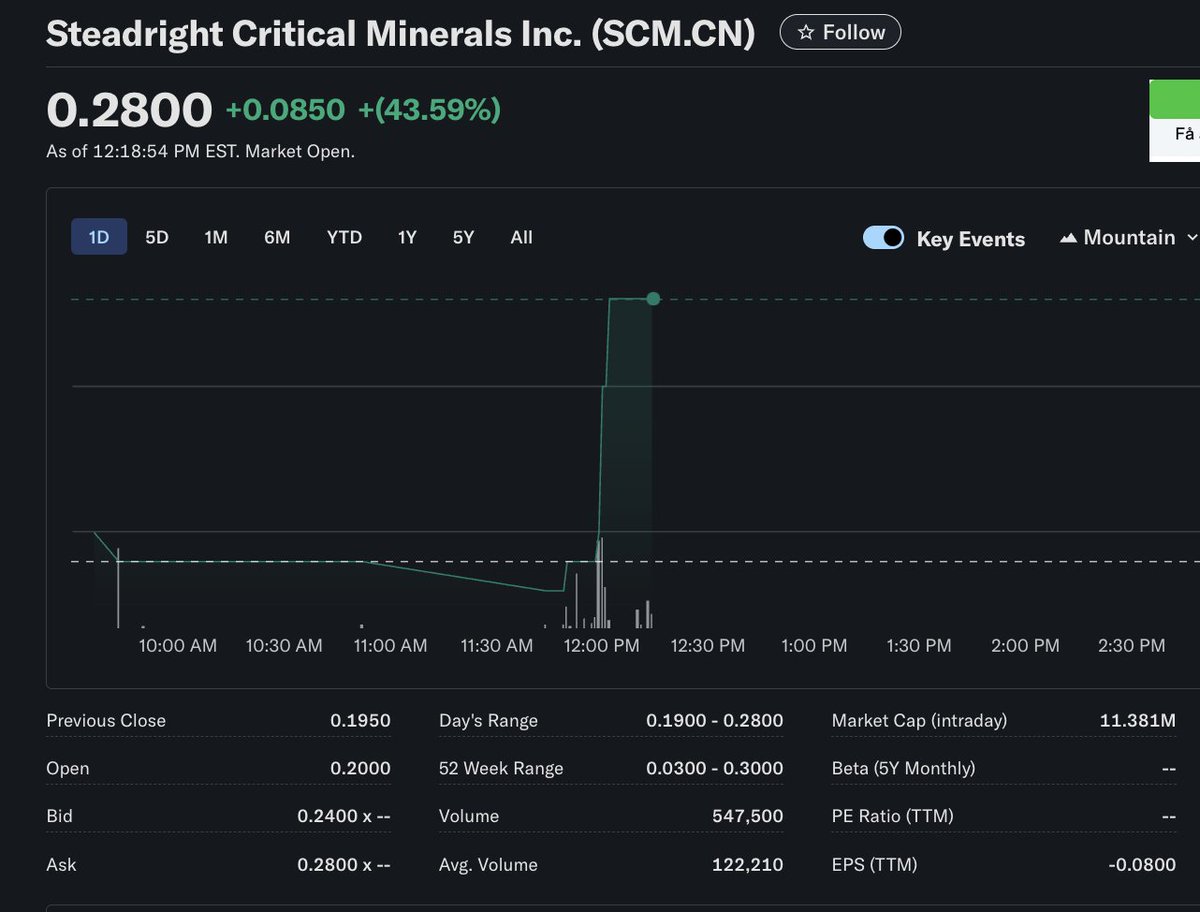This screenshot has width=1200, height=912.
Task: Show the All-time chart
Action: (x=521, y=237)
